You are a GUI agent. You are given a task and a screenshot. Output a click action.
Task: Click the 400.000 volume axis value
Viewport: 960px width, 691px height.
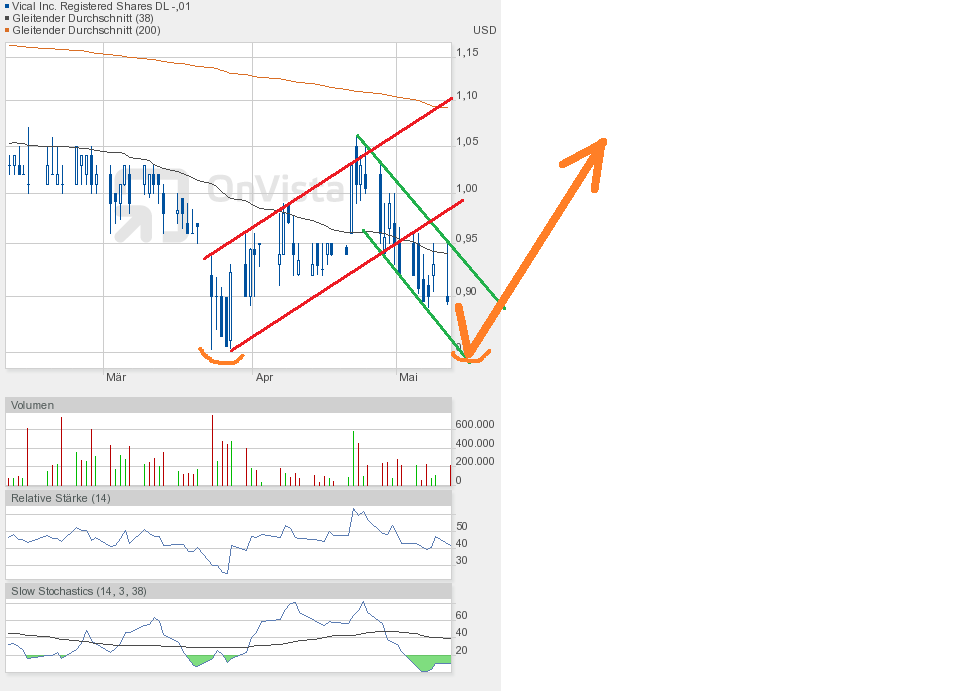(474, 443)
